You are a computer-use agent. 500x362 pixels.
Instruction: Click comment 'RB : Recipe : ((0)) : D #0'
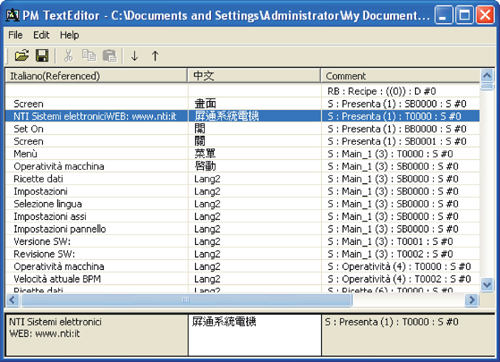tap(382, 91)
